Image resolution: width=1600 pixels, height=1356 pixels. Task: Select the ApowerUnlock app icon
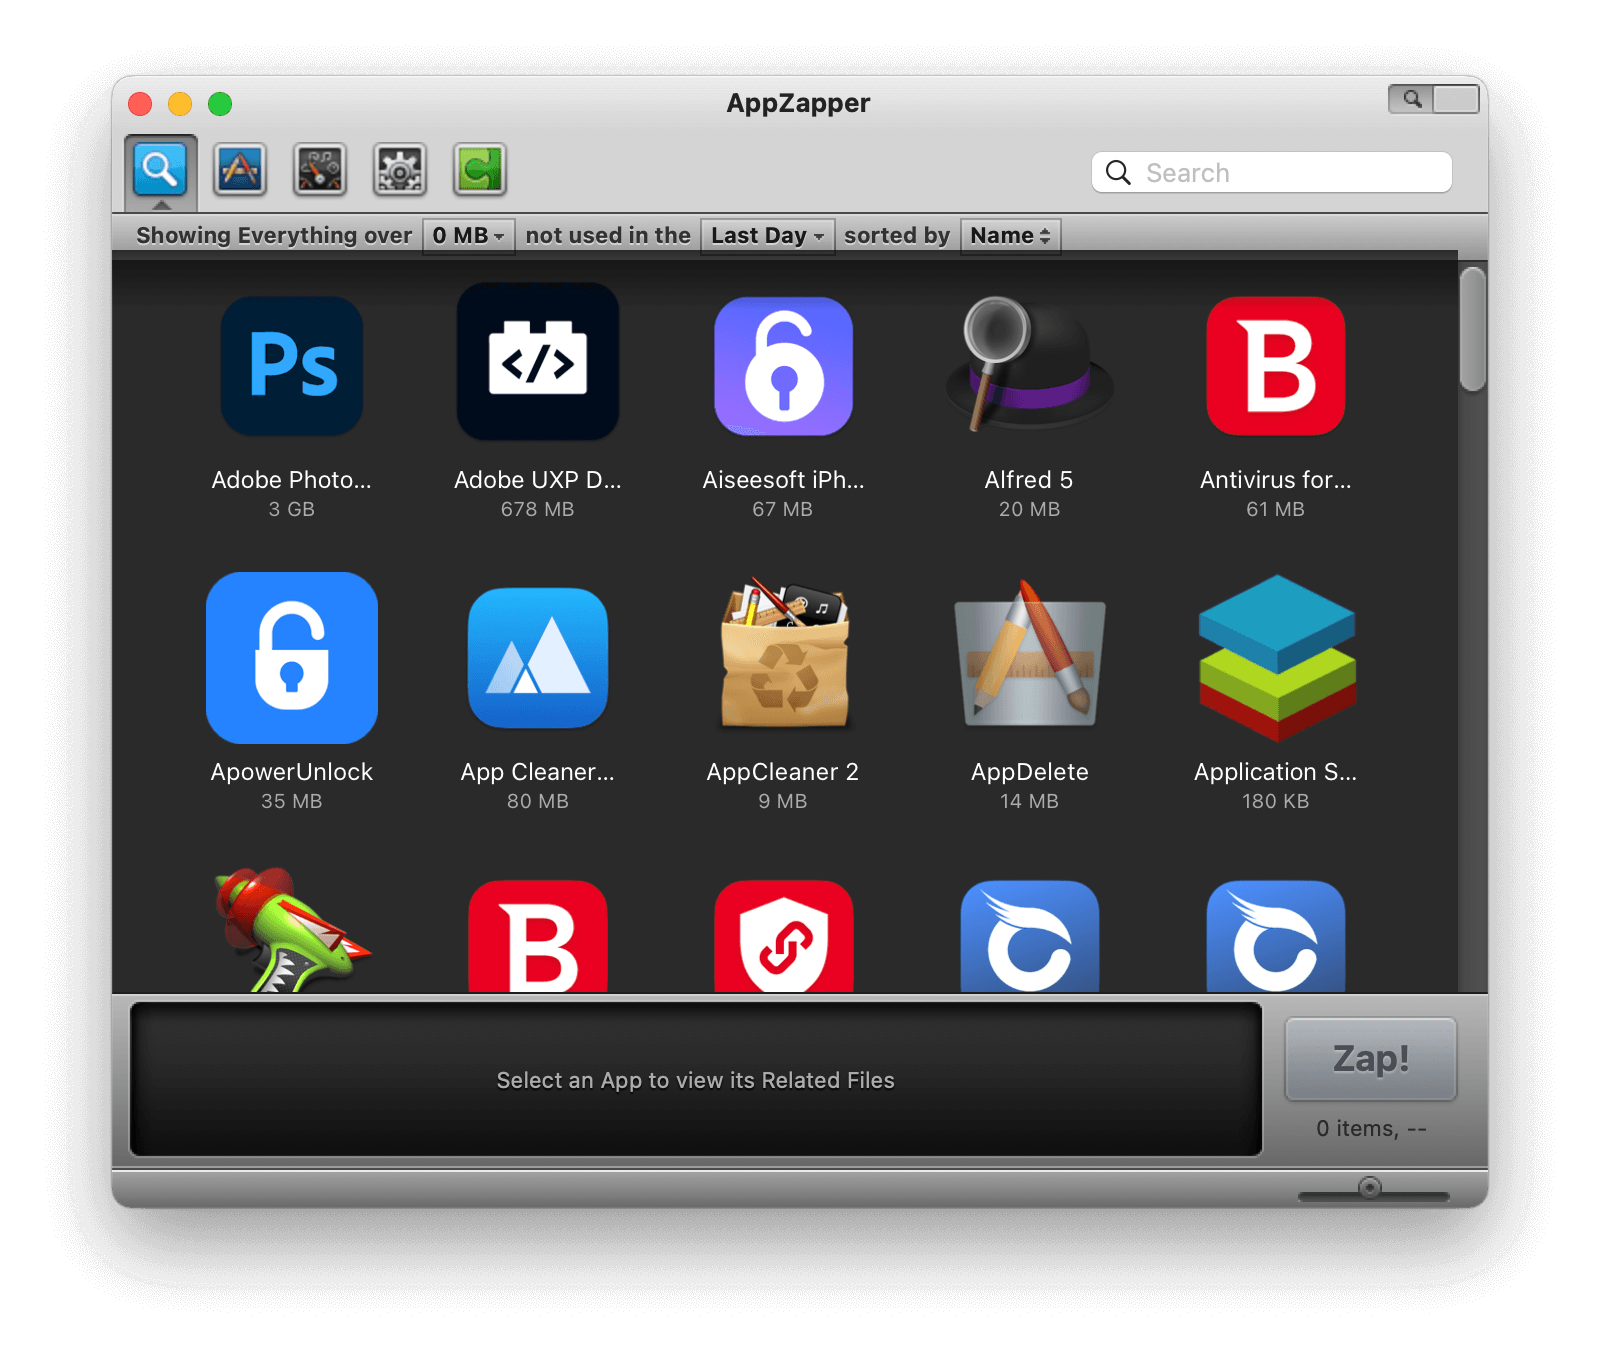pyautogui.click(x=292, y=658)
